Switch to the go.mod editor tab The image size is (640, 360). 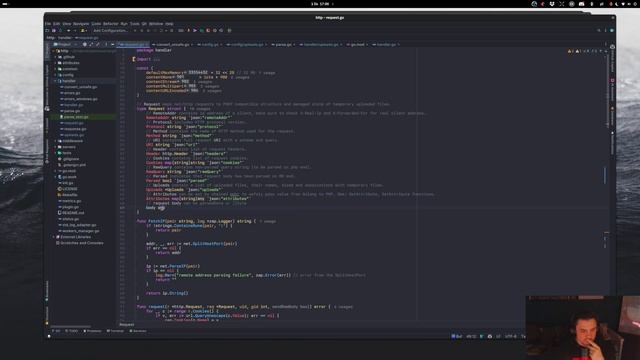coord(358,44)
